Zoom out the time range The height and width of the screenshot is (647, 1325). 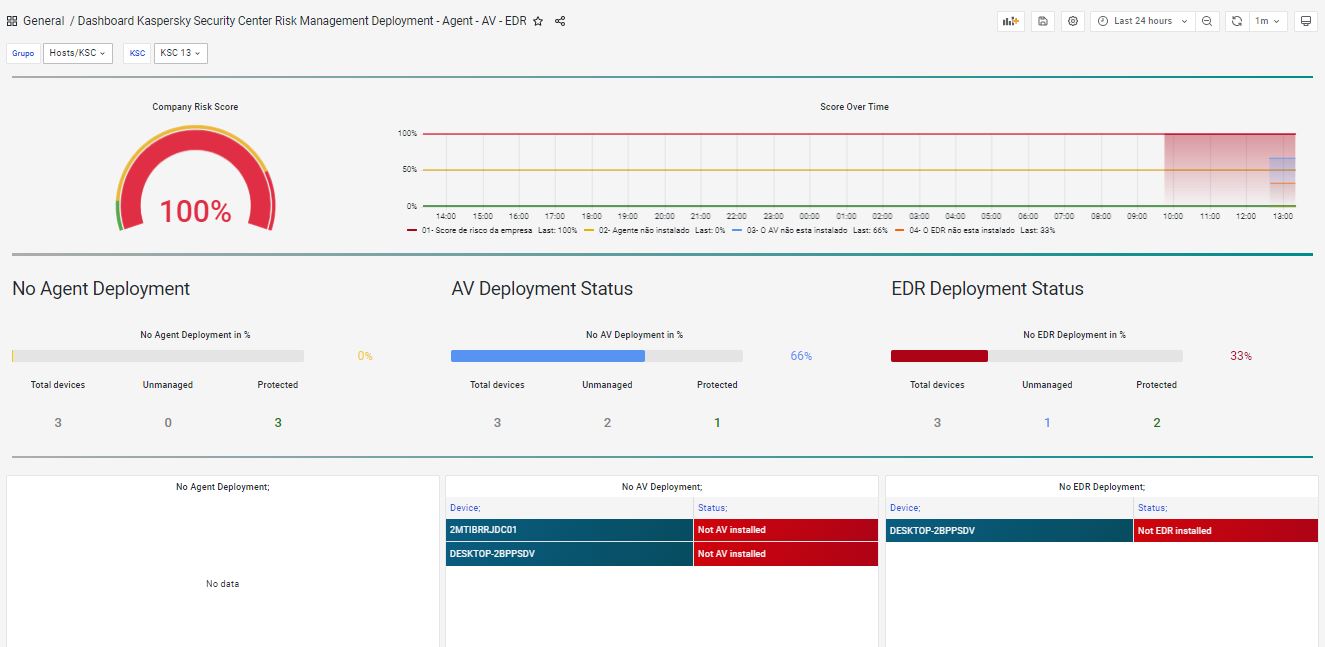[x=1208, y=21]
